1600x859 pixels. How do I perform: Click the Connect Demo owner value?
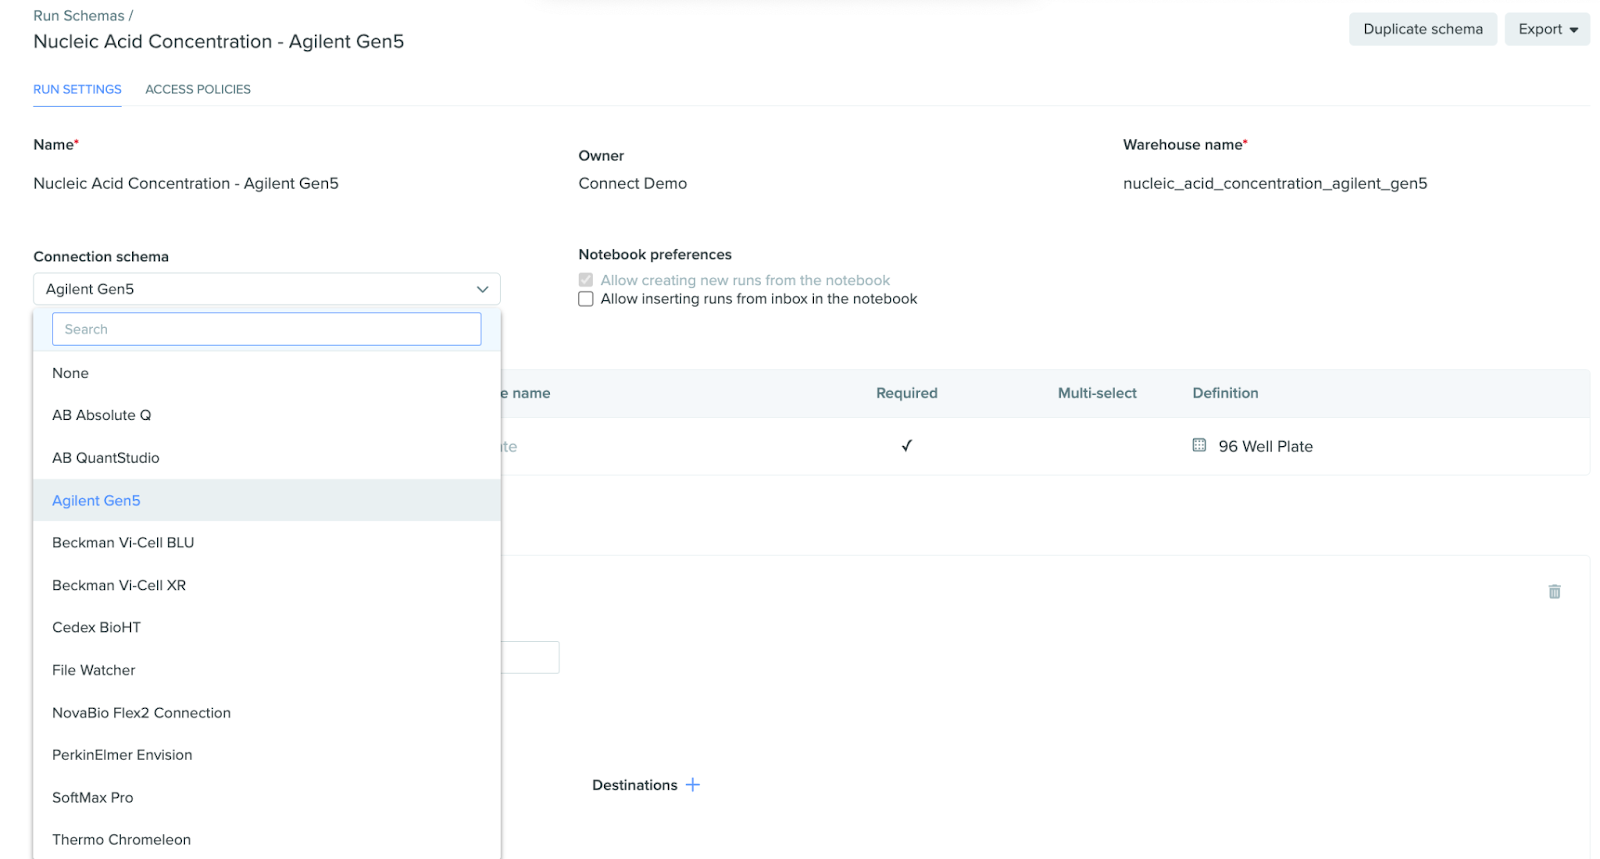tap(632, 183)
